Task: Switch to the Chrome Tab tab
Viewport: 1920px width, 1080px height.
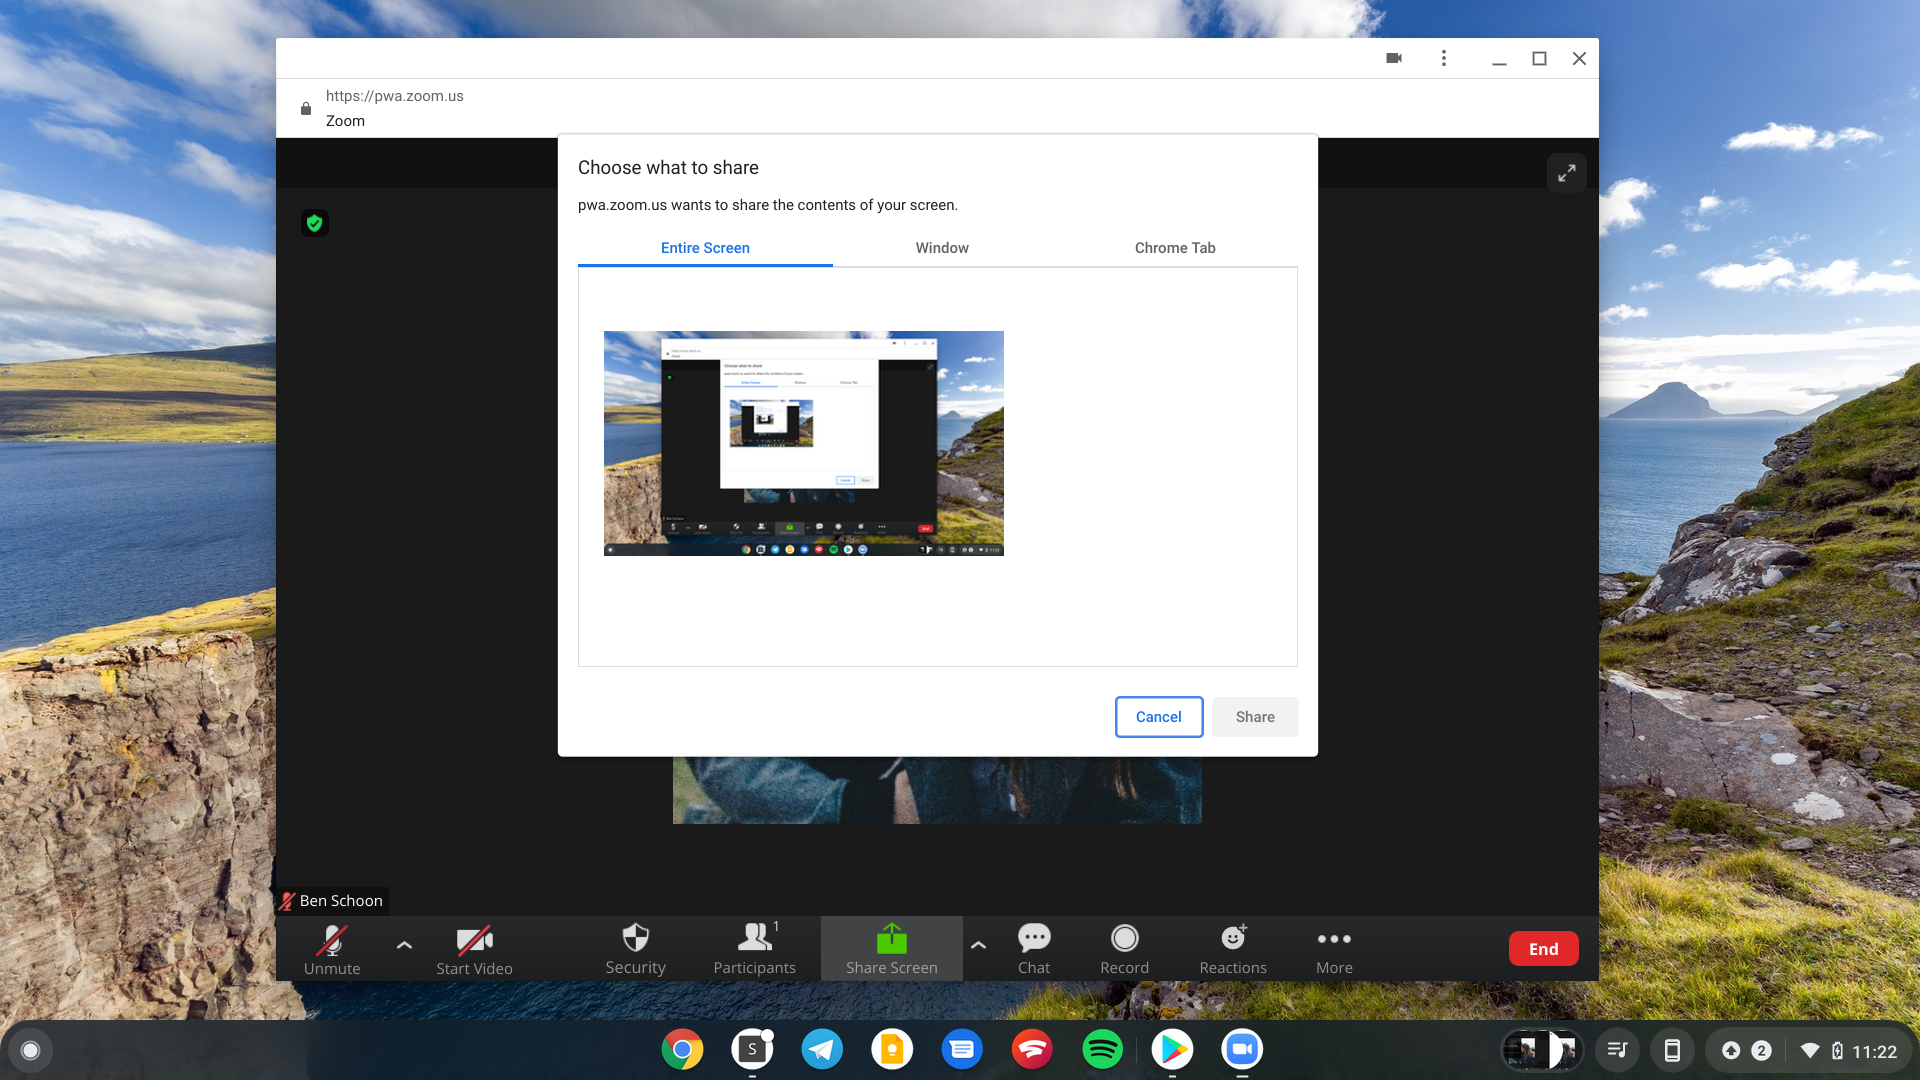Action: [x=1174, y=248]
